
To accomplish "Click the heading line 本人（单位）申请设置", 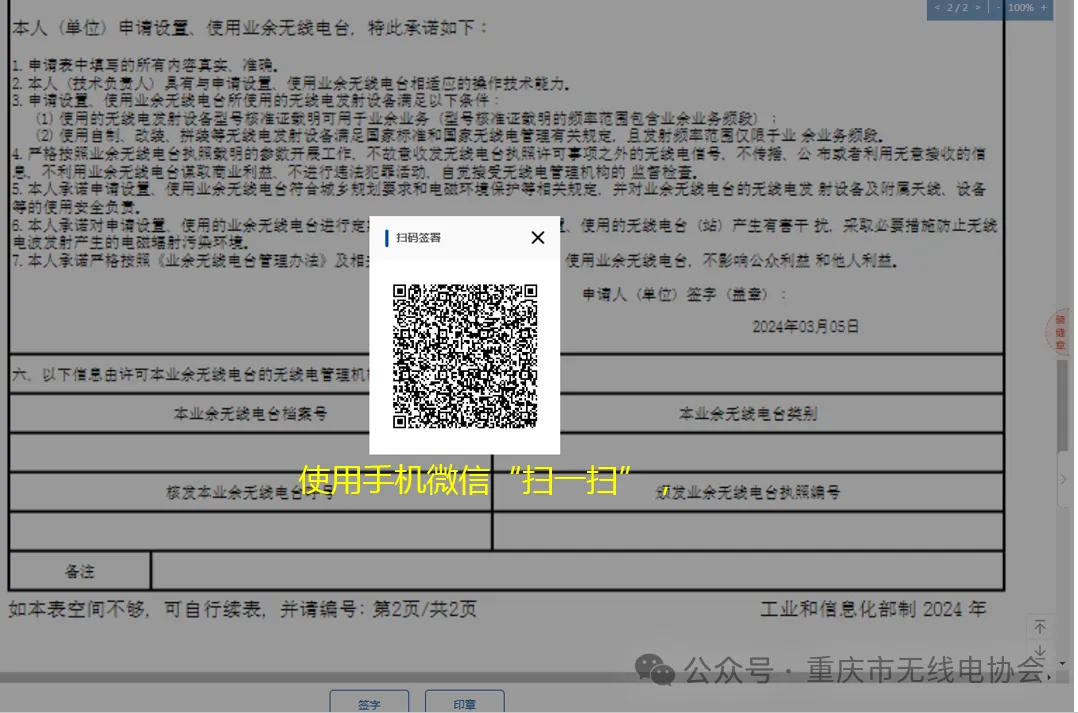I will 250,28.
